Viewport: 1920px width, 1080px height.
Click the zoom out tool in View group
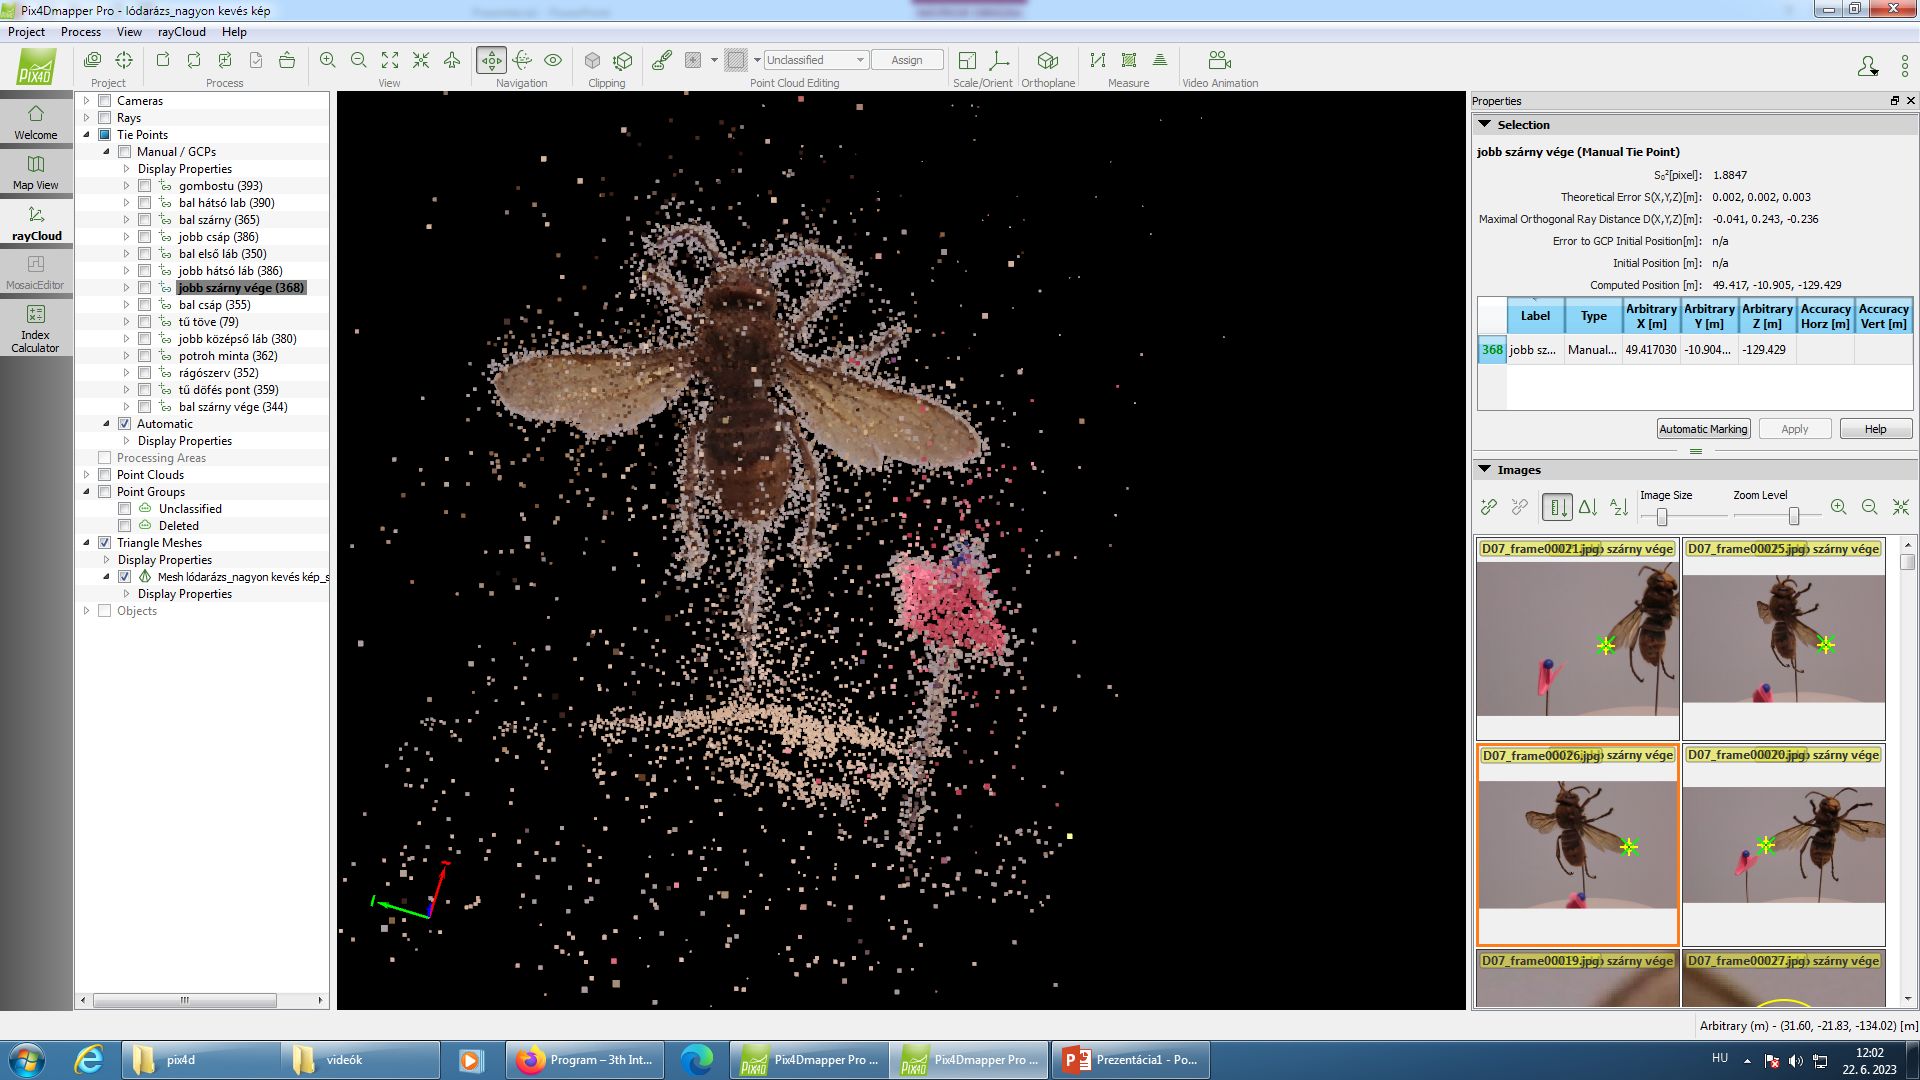pyautogui.click(x=359, y=60)
